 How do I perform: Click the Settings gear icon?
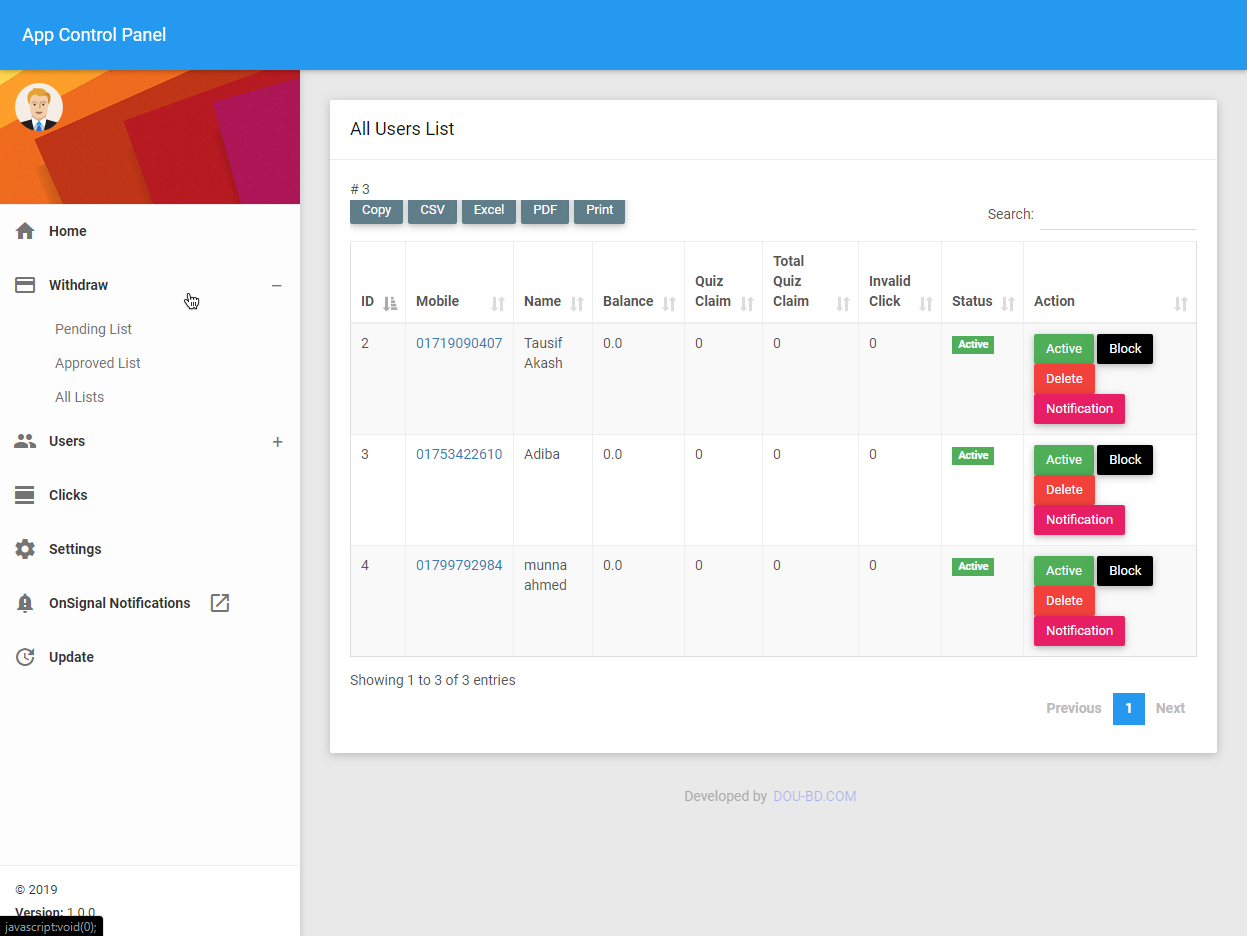25,549
